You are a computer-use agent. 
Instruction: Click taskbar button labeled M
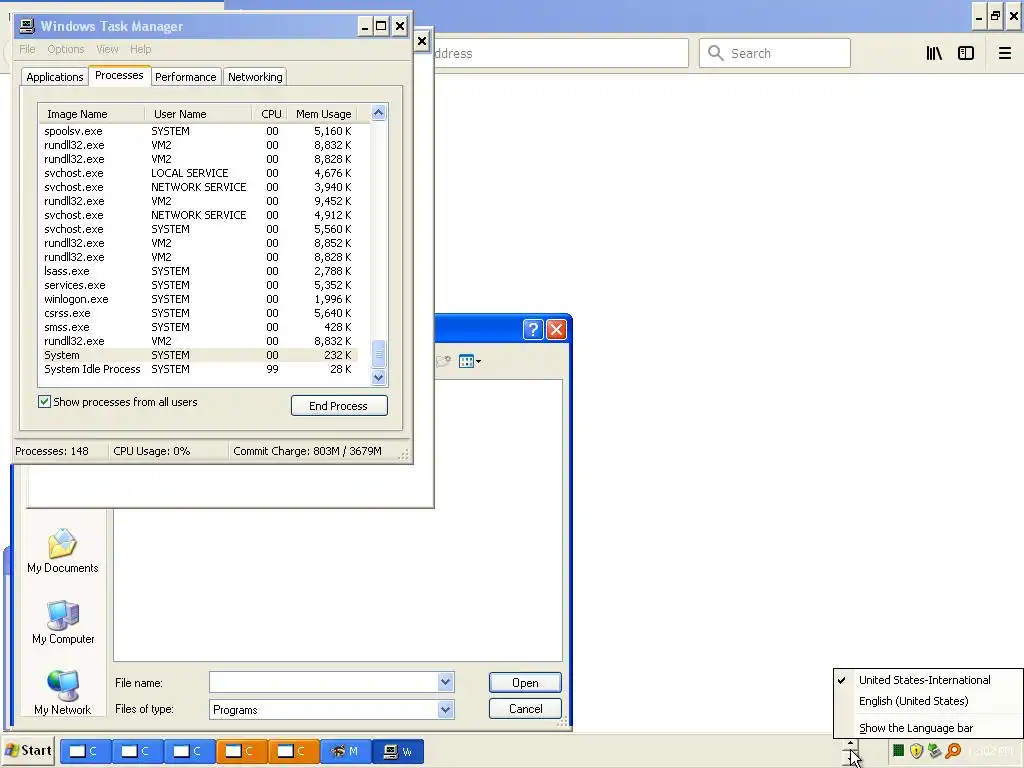[x=345, y=752]
